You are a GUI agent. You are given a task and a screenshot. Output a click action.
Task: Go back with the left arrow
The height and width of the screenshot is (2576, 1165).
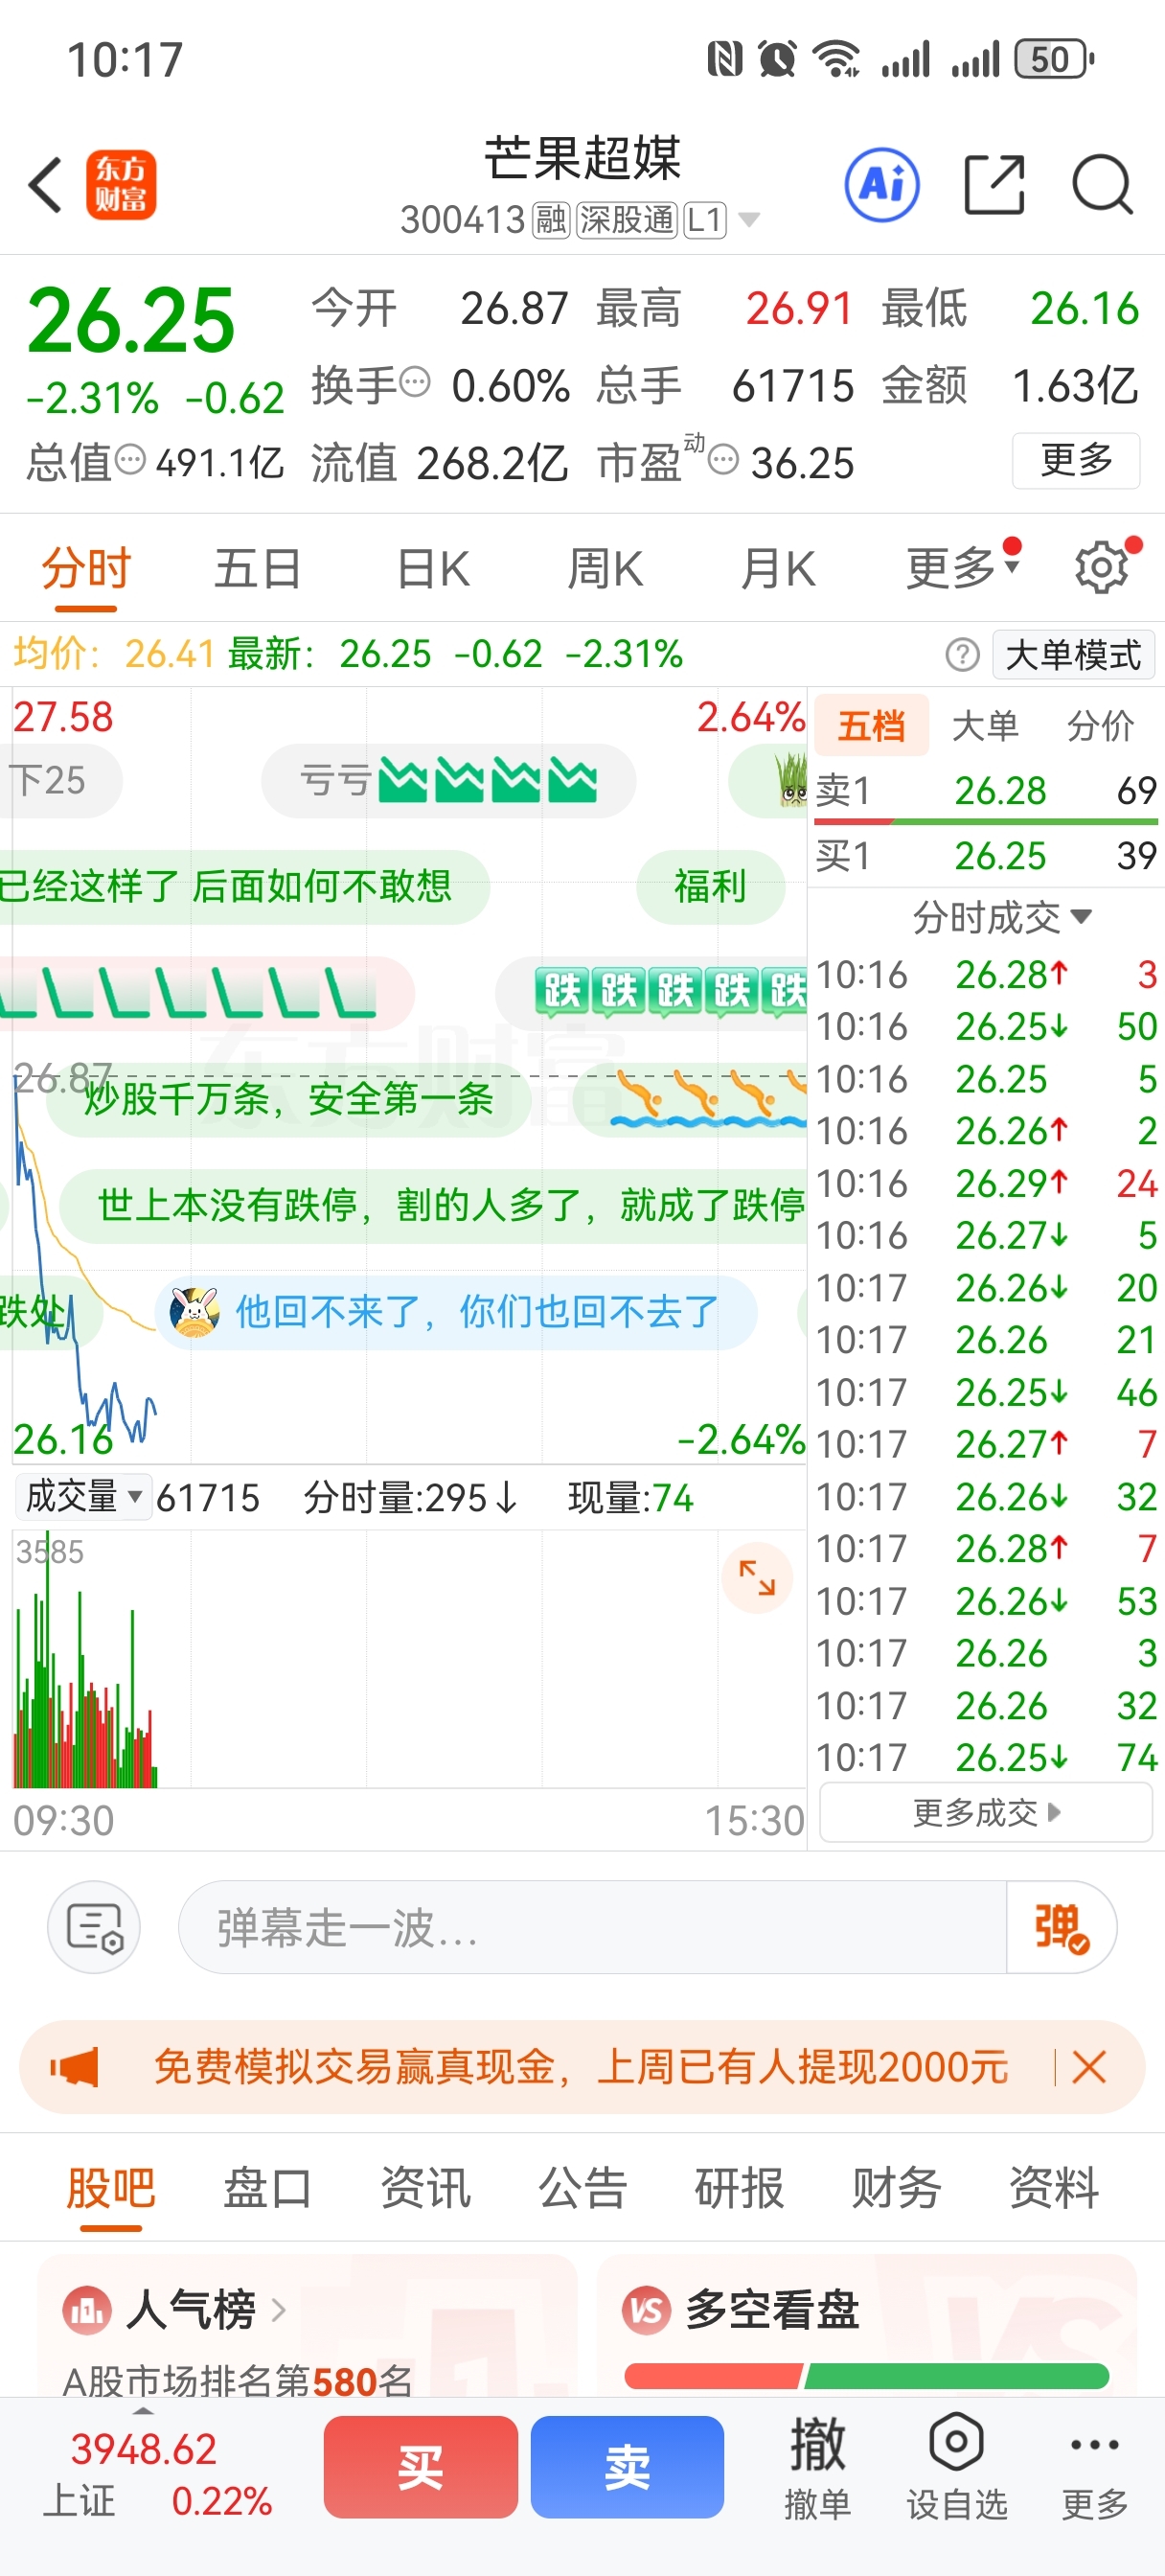(46, 185)
